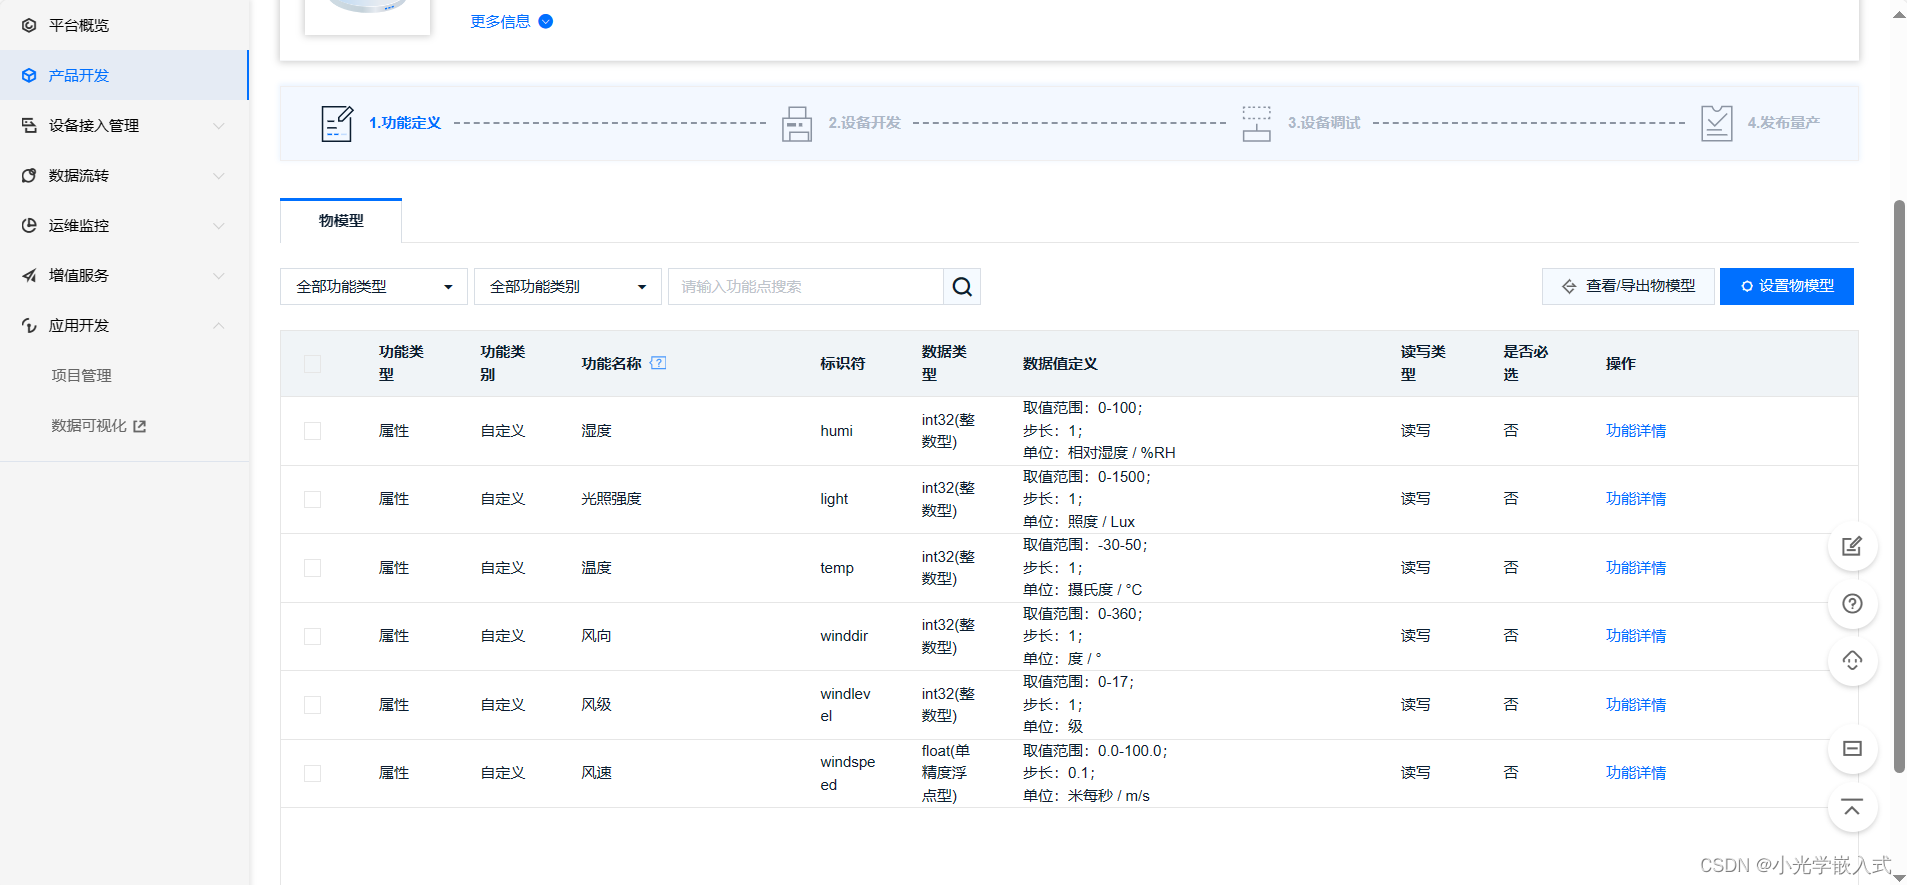
Task: Open 功能详情 for the 光照强度 row
Action: [x=1636, y=499]
